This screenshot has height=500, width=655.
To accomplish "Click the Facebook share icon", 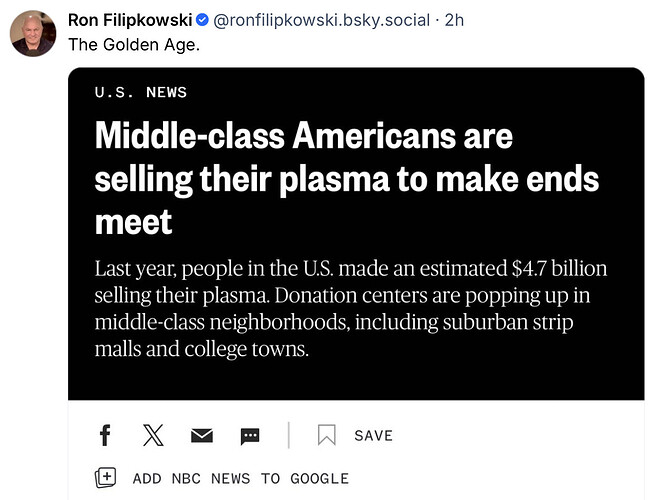I will tap(104, 435).
